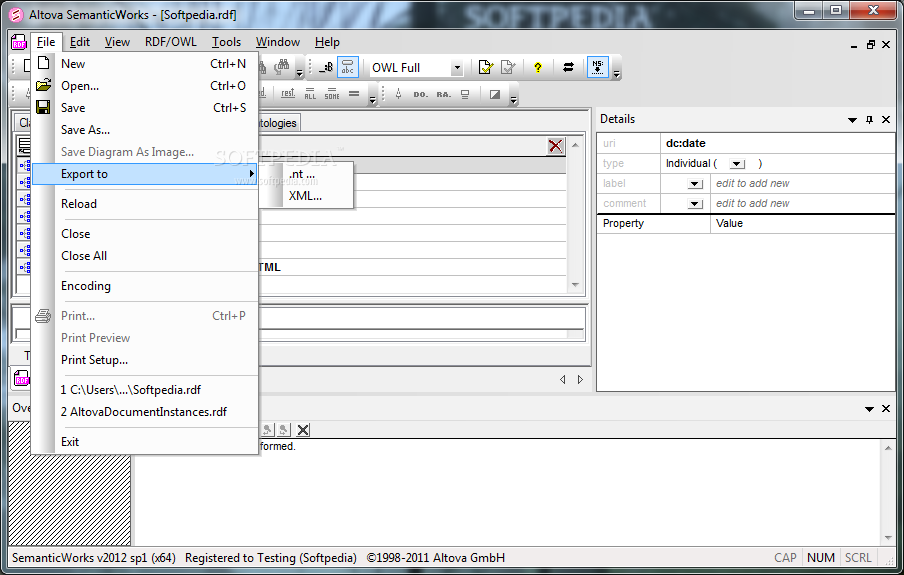
Task: Open the Details panel menu arrow
Action: [852, 120]
